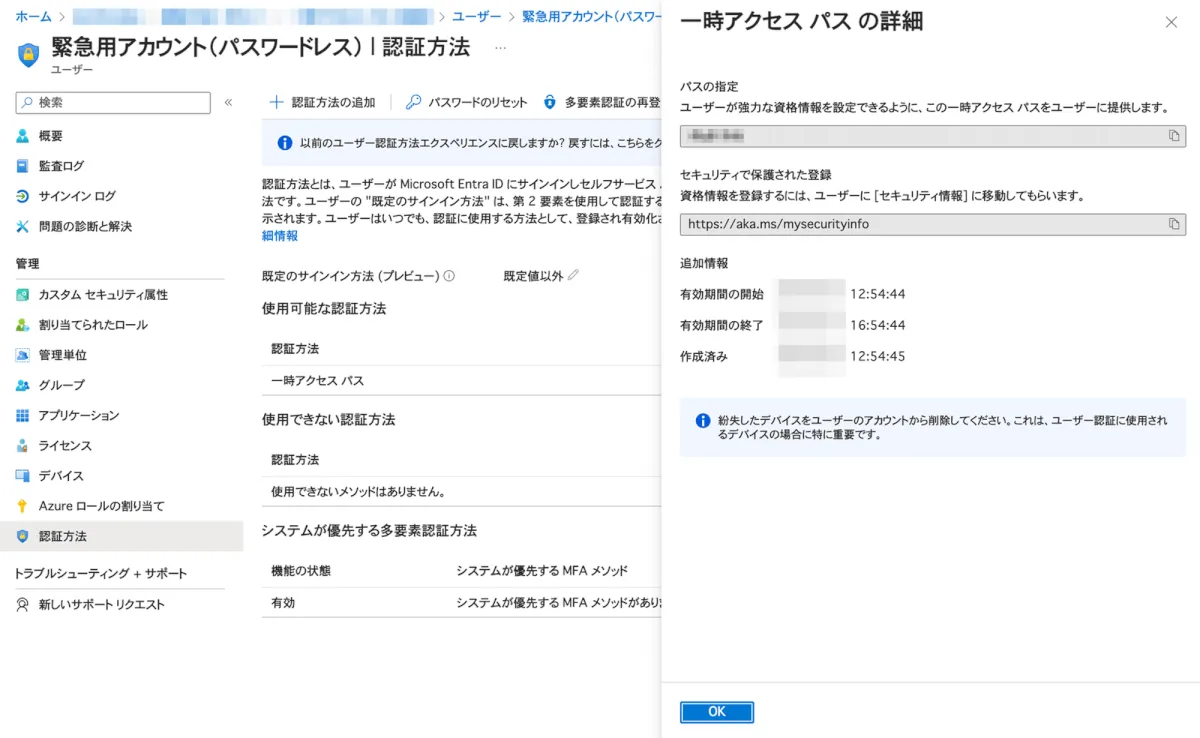Viewport: 1200px width, 738px height.
Task: Click the pencil icon next to 既定値以外
Action: coord(573,276)
